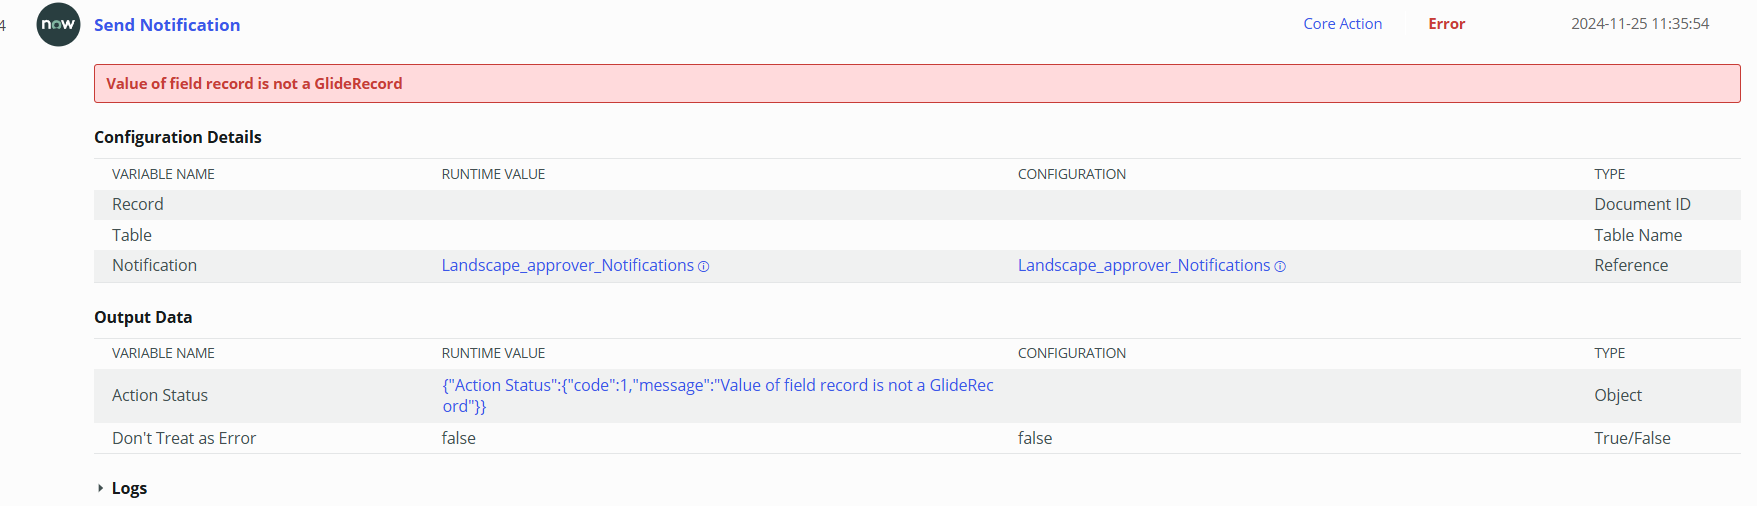Open Landscape_approver_Notifications under Configuration column
Viewport: 1757px width, 506px height.
[x=1143, y=265]
